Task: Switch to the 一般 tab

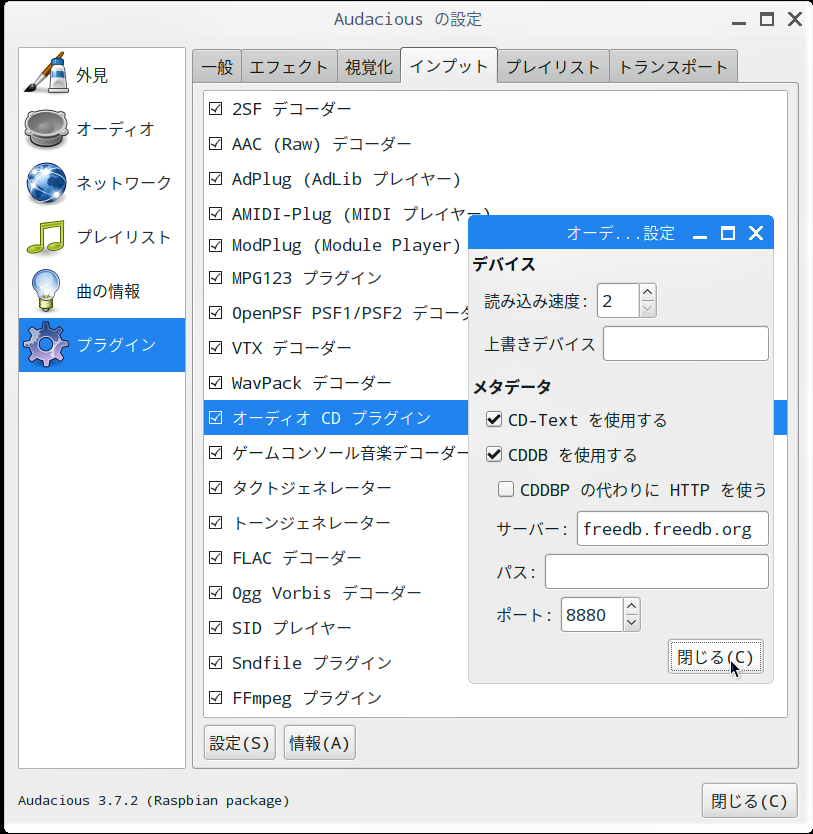Action: [x=217, y=66]
